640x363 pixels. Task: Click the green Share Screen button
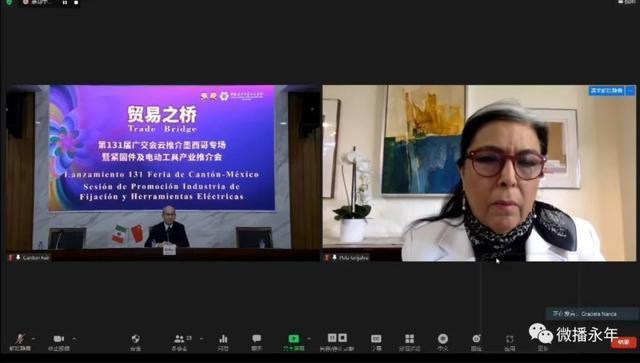tap(294, 342)
